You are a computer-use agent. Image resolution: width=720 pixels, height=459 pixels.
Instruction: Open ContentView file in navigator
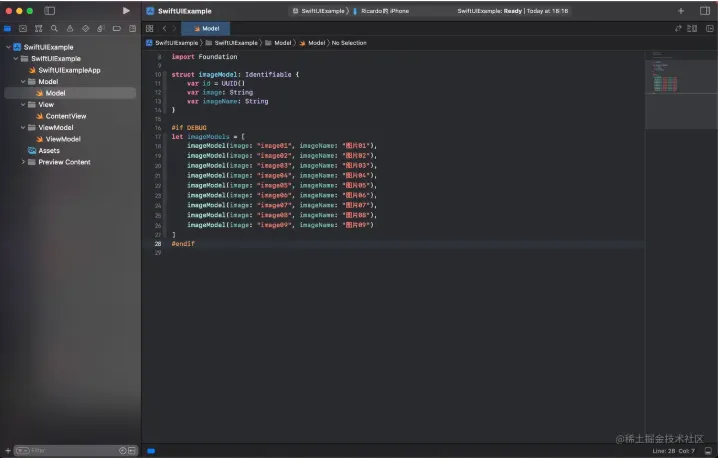[66, 116]
